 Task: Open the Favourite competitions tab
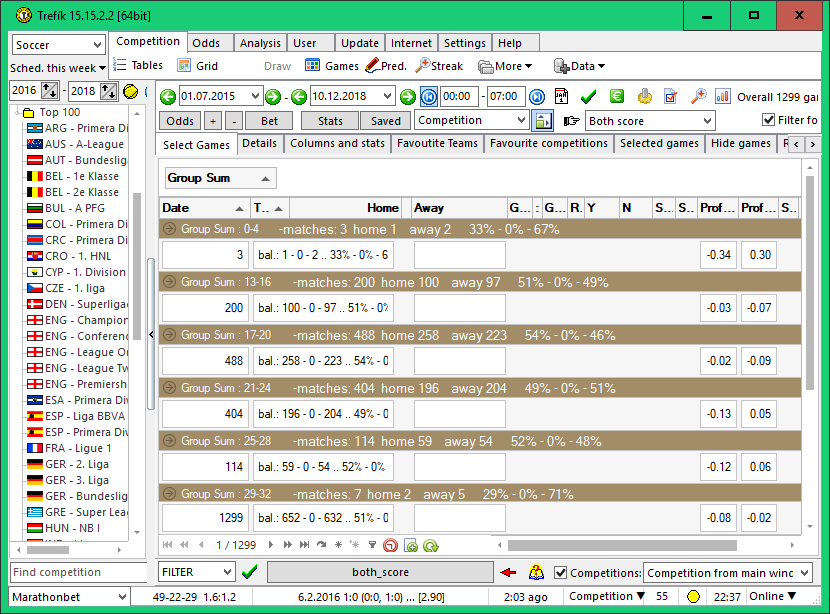548,144
